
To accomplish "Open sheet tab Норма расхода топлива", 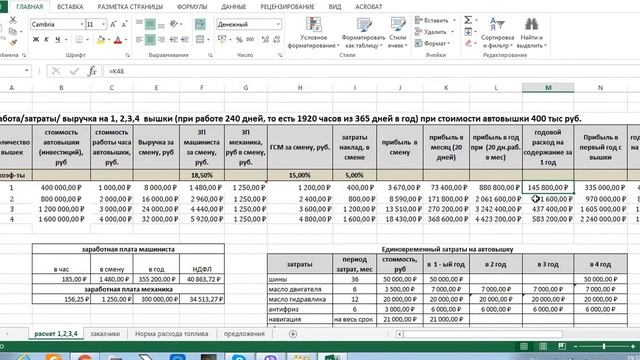I will (x=171, y=334).
